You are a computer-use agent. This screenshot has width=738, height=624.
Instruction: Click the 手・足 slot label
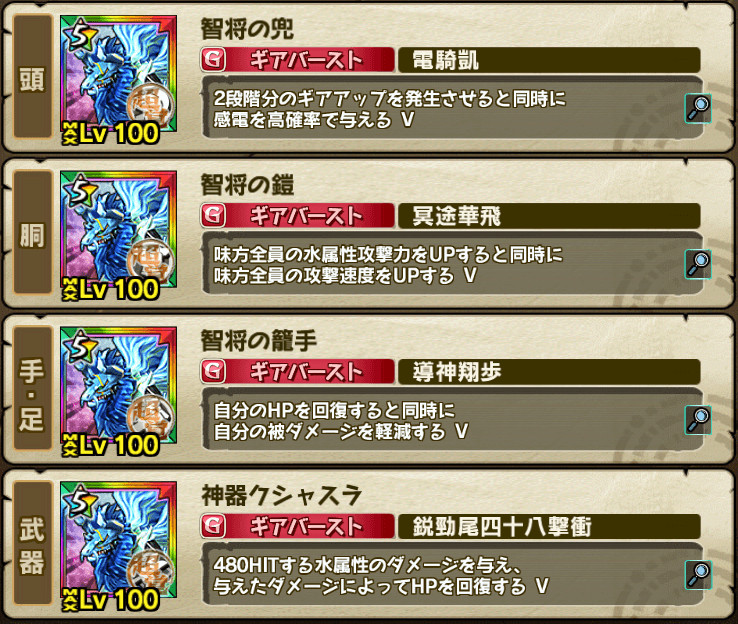(x=32, y=388)
